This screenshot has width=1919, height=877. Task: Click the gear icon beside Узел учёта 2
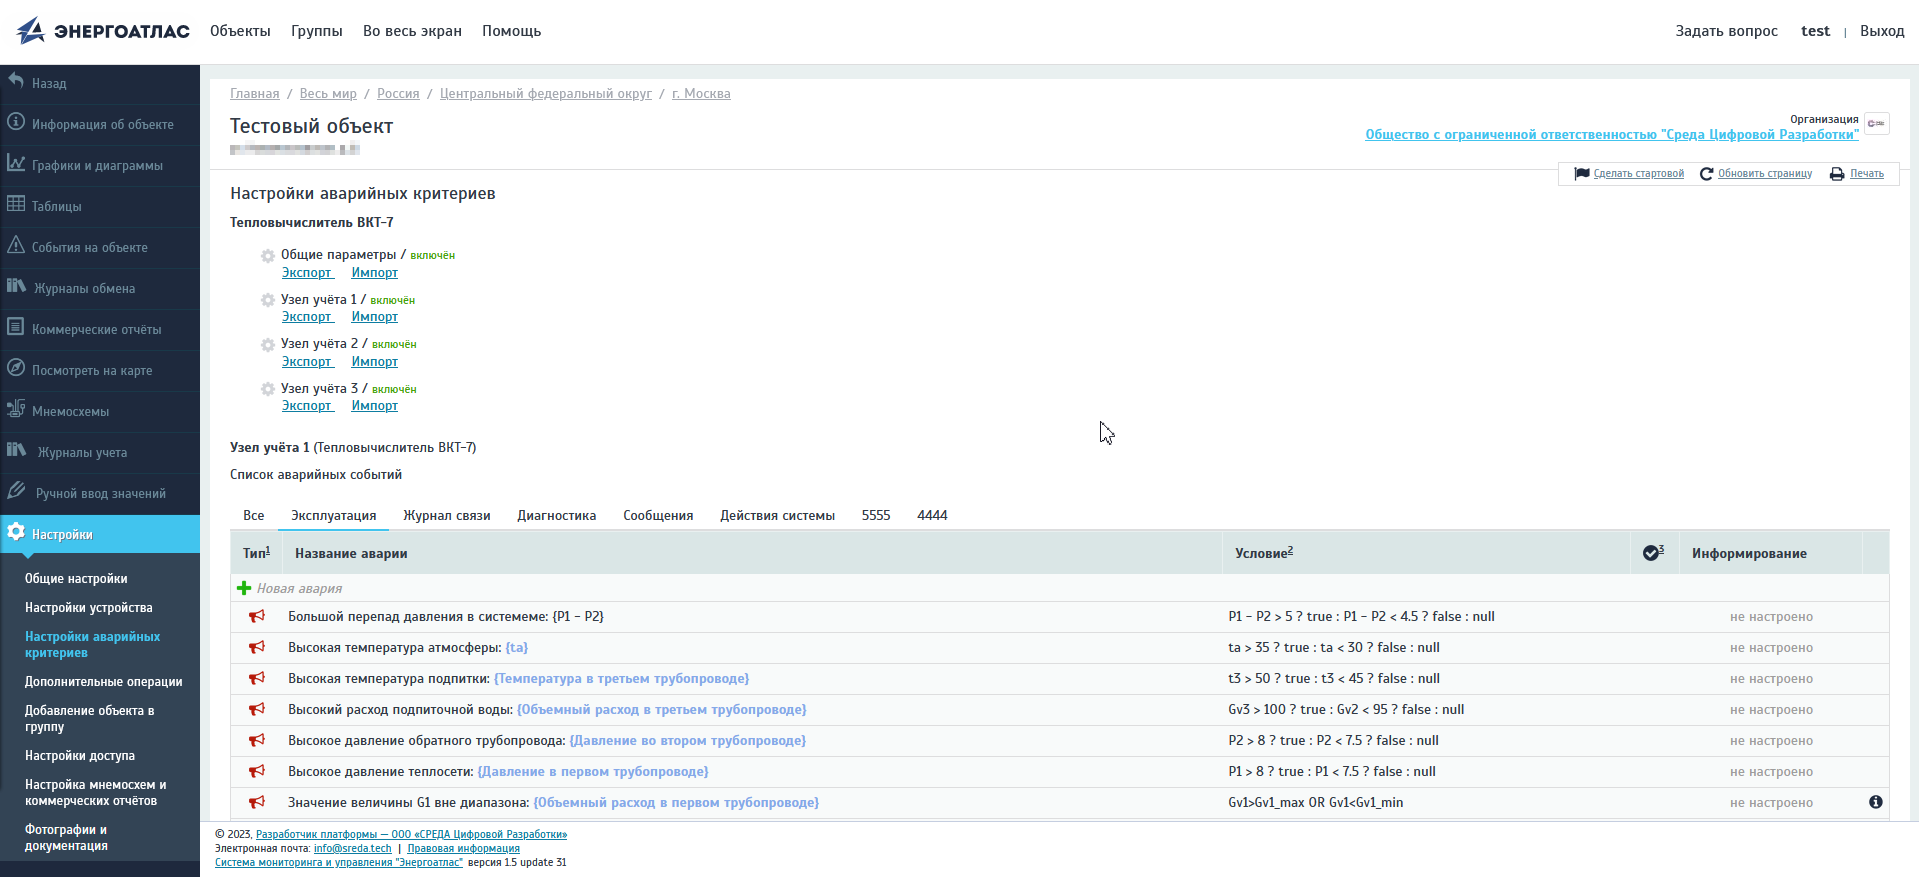(x=268, y=345)
